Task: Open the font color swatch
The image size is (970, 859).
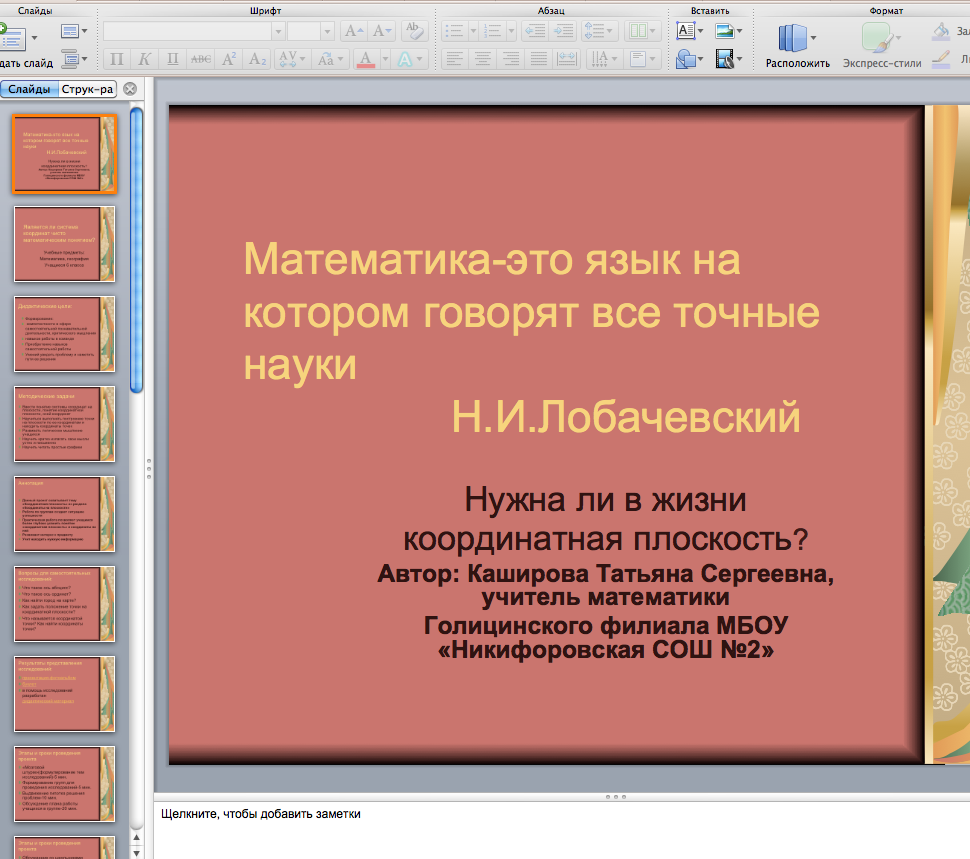Action: [367, 59]
